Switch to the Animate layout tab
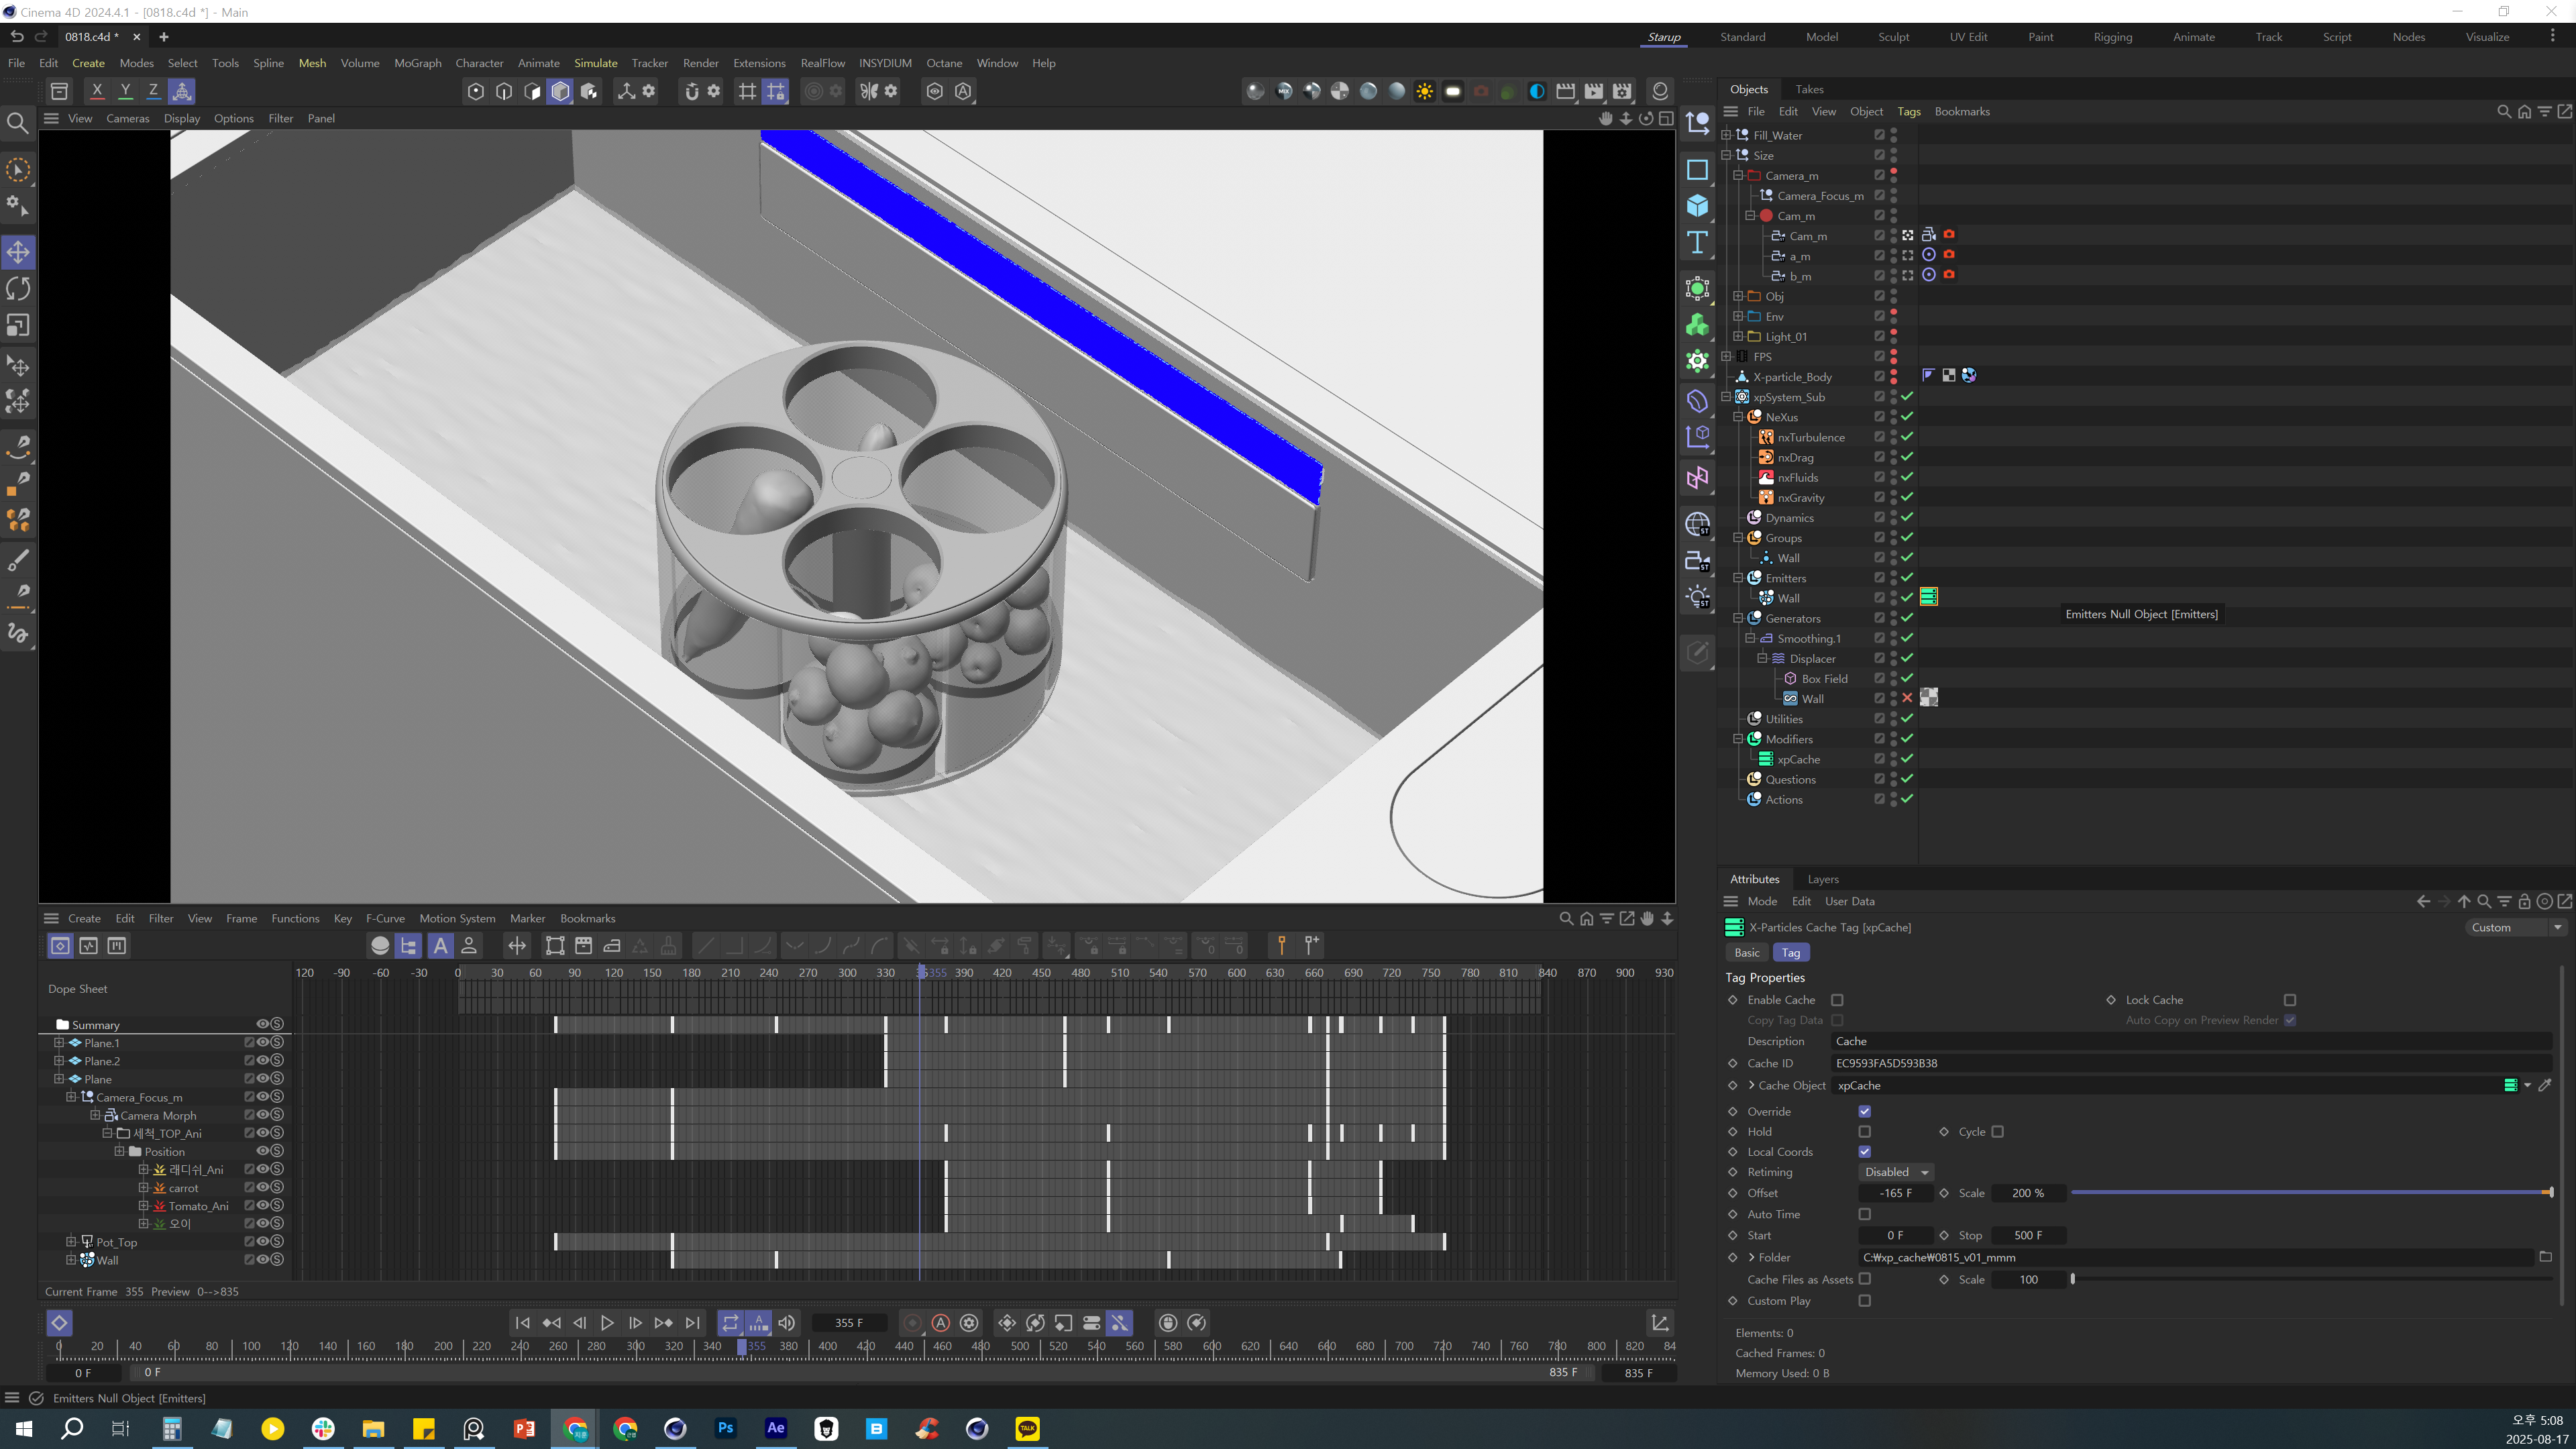Image resolution: width=2576 pixels, height=1449 pixels. (2194, 37)
